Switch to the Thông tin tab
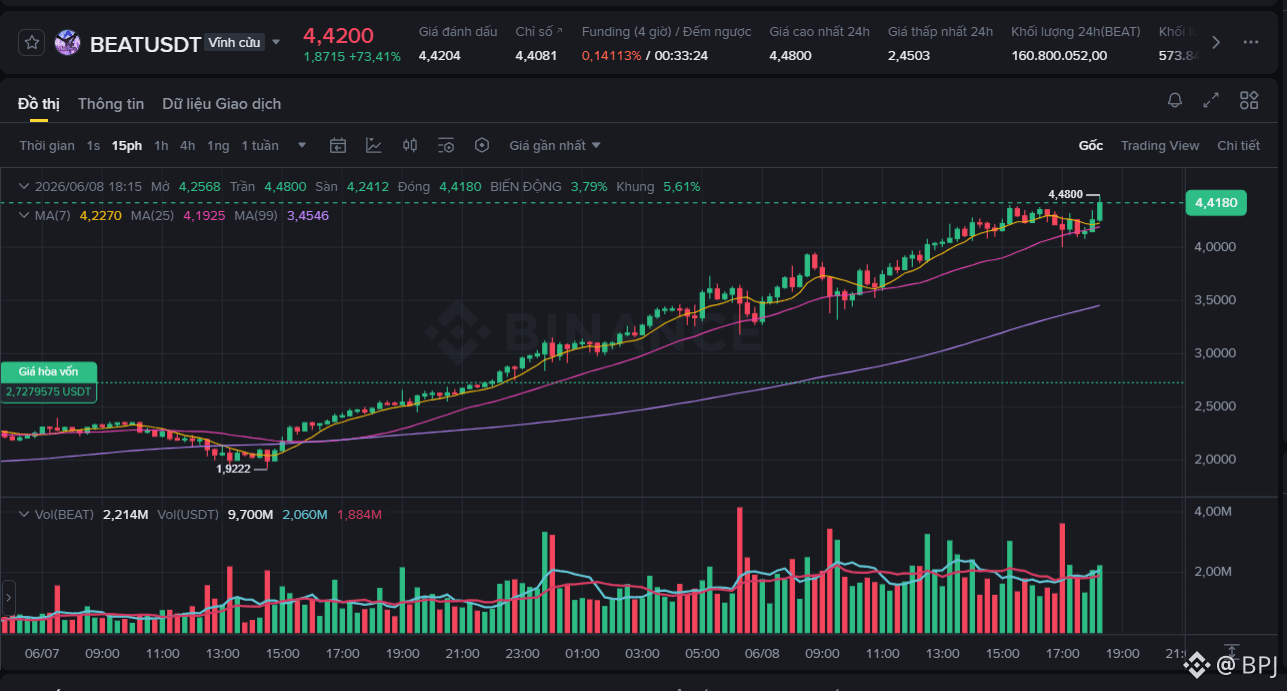1287x691 pixels. pyautogui.click(x=111, y=104)
